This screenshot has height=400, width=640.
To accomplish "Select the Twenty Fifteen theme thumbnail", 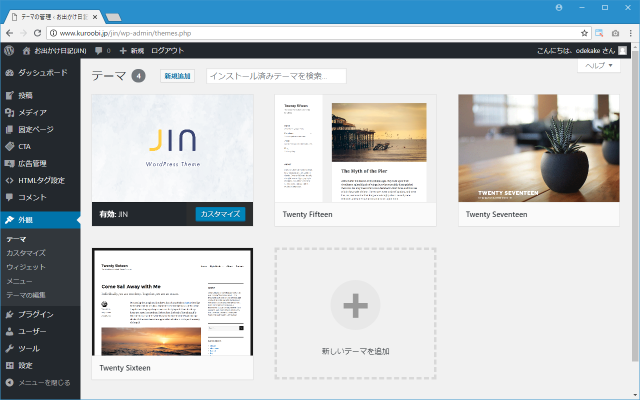I will click(x=355, y=149).
